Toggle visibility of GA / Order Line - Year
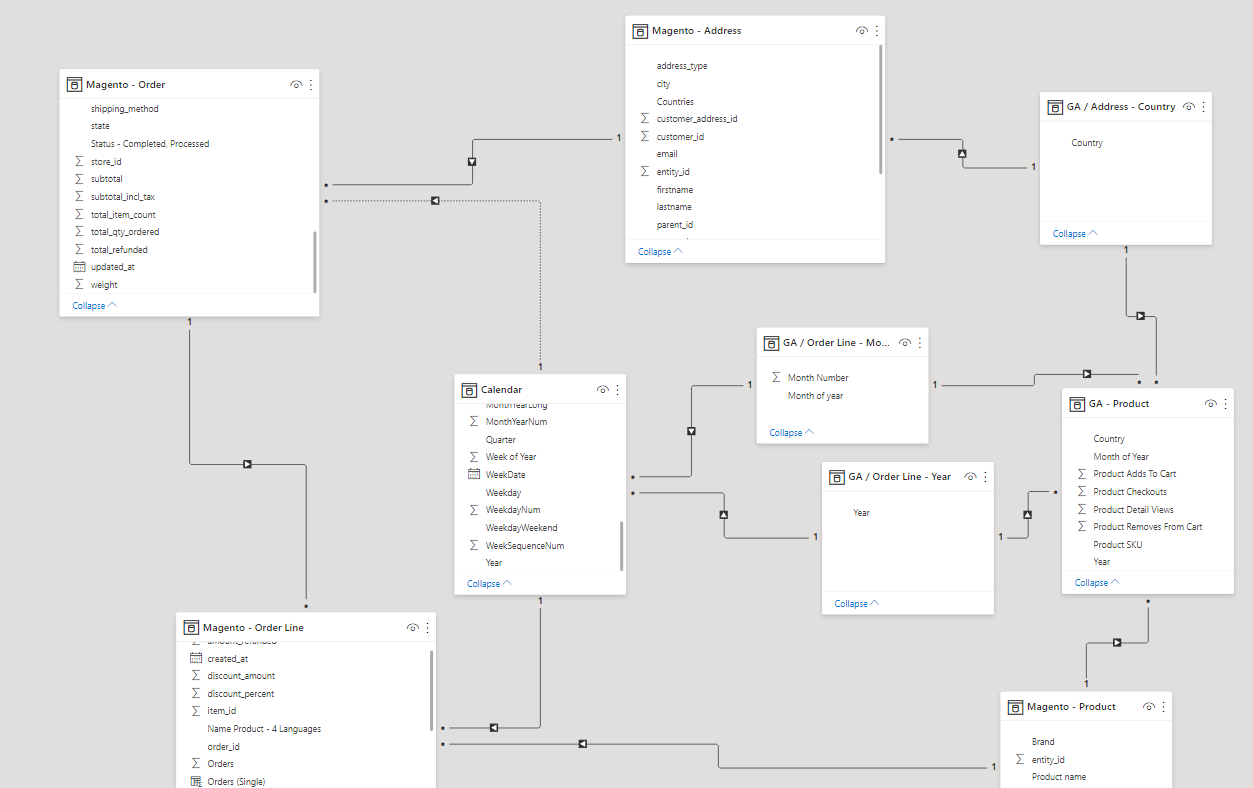The image size is (1253, 788). pyautogui.click(x=971, y=477)
